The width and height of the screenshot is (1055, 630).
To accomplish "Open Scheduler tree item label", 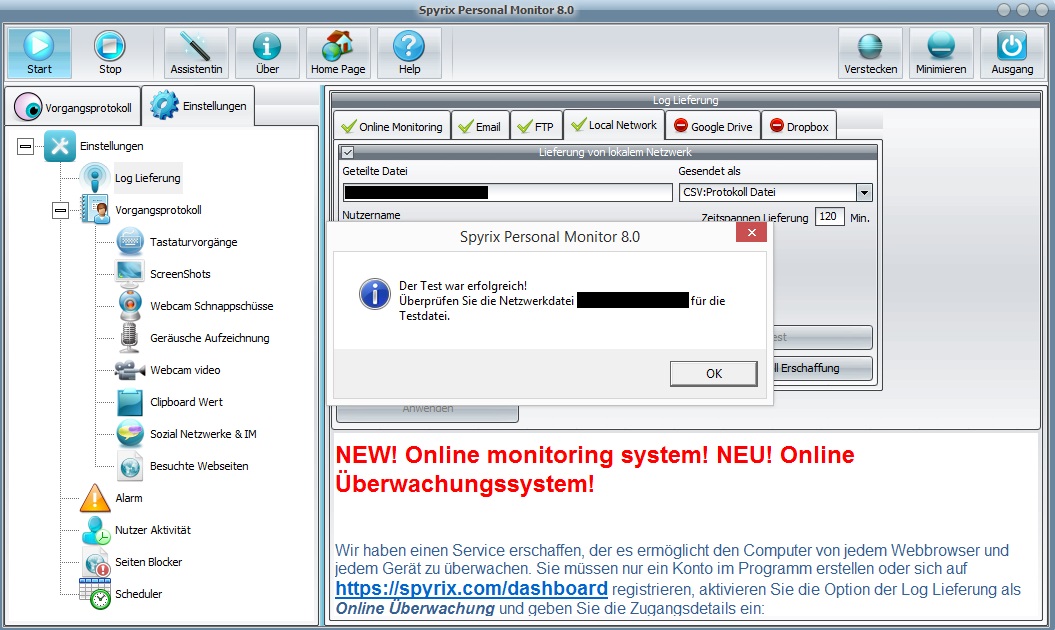I will pyautogui.click(x=139, y=594).
